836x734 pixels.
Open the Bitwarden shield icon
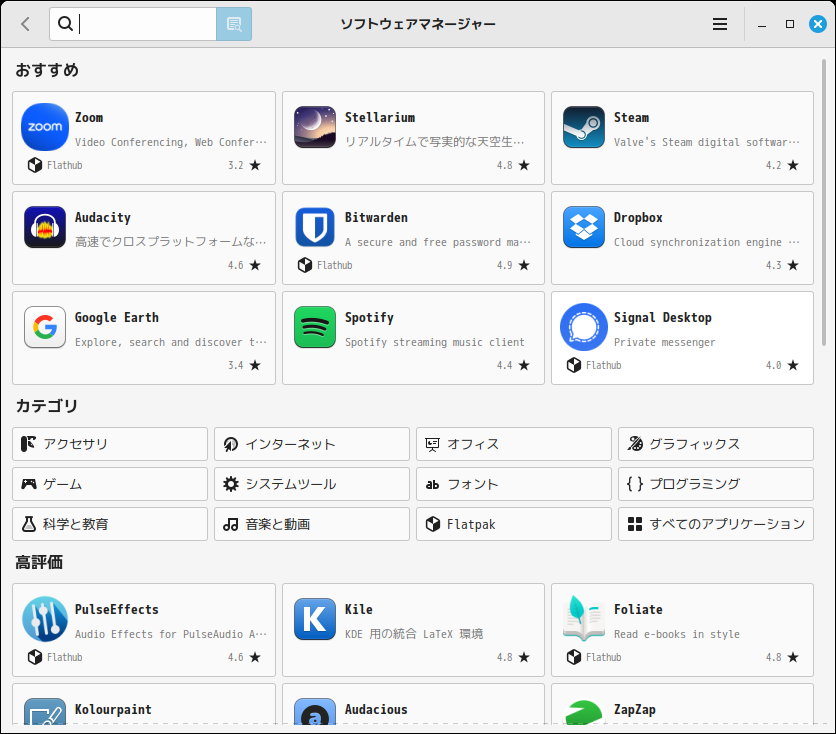(315, 227)
